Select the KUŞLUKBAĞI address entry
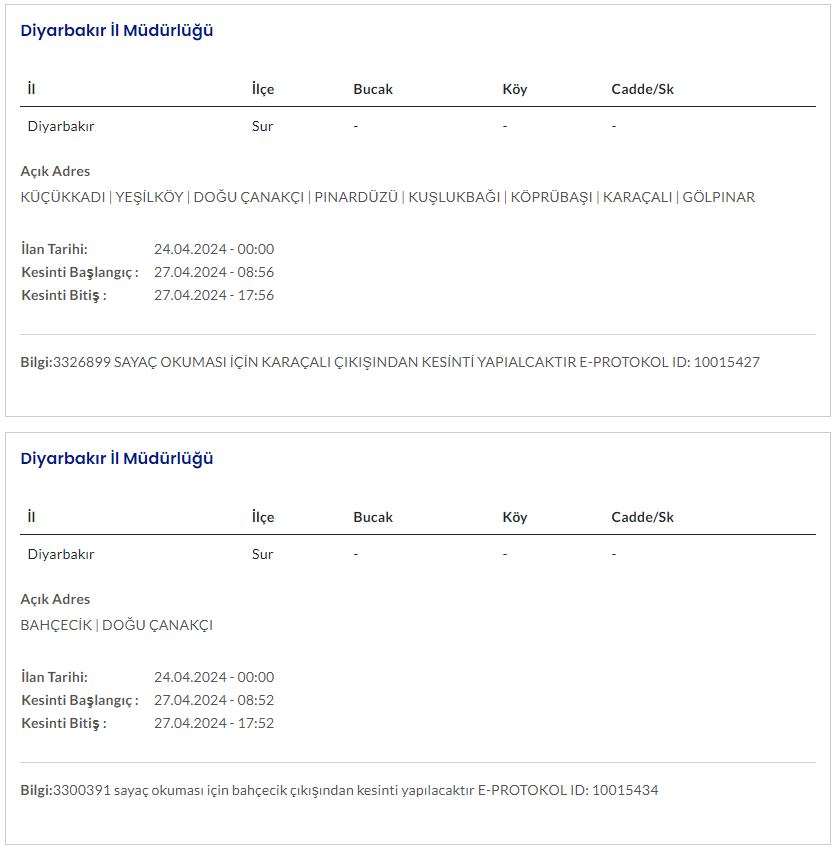 coord(454,197)
